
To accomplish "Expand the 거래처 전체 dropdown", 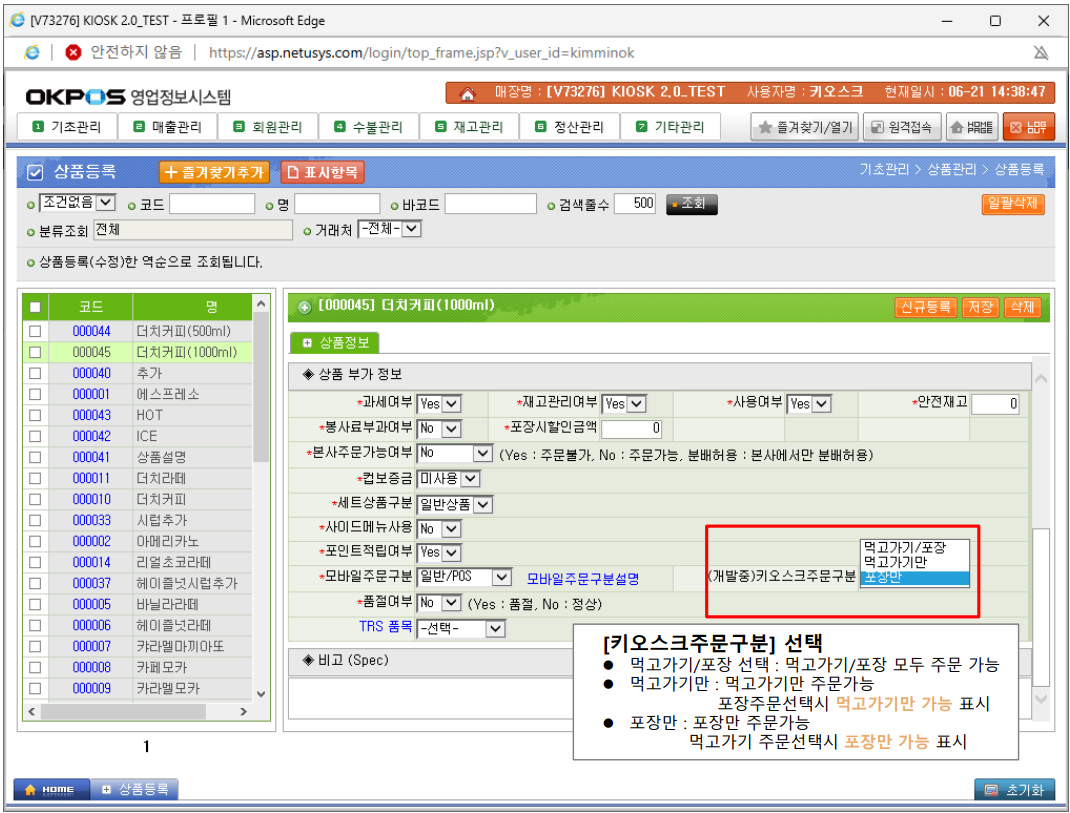I will tap(390, 230).
